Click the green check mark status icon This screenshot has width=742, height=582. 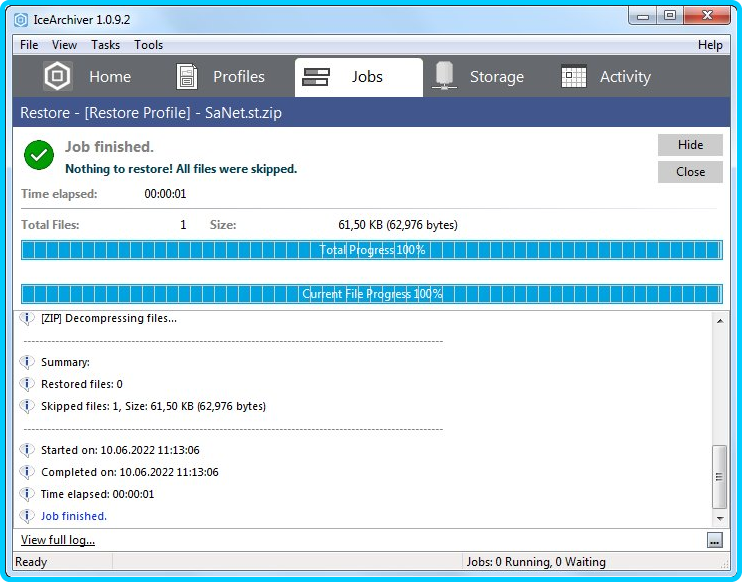click(39, 155)
